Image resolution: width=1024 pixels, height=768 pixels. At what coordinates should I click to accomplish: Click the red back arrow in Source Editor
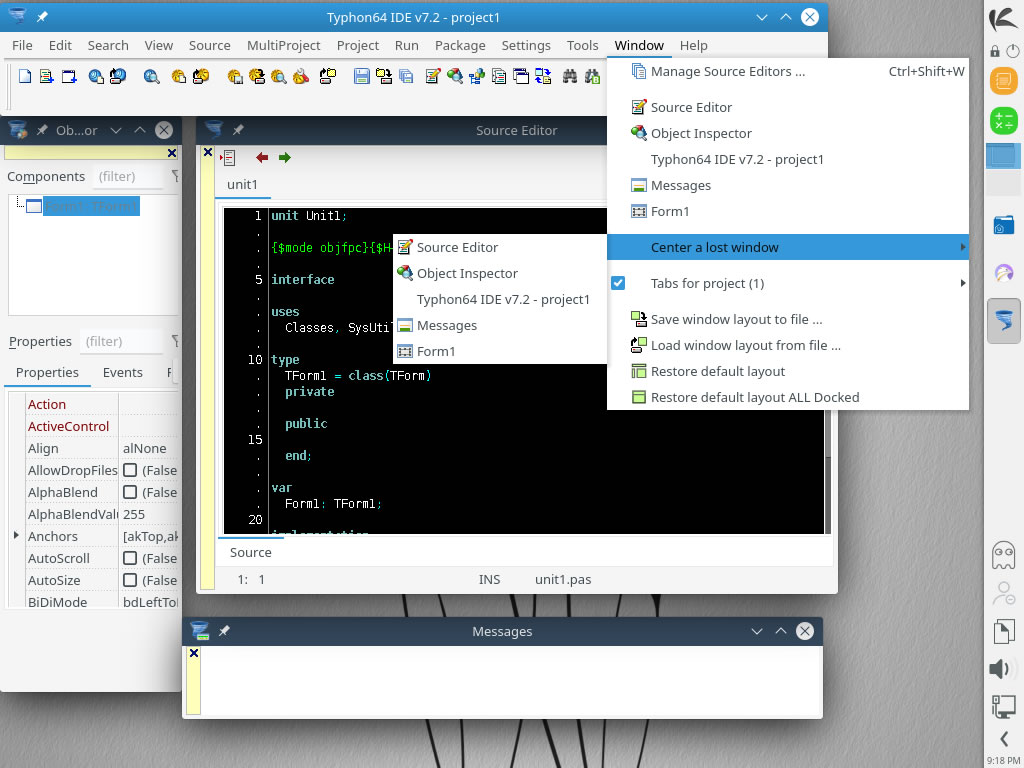coord(263,157)
